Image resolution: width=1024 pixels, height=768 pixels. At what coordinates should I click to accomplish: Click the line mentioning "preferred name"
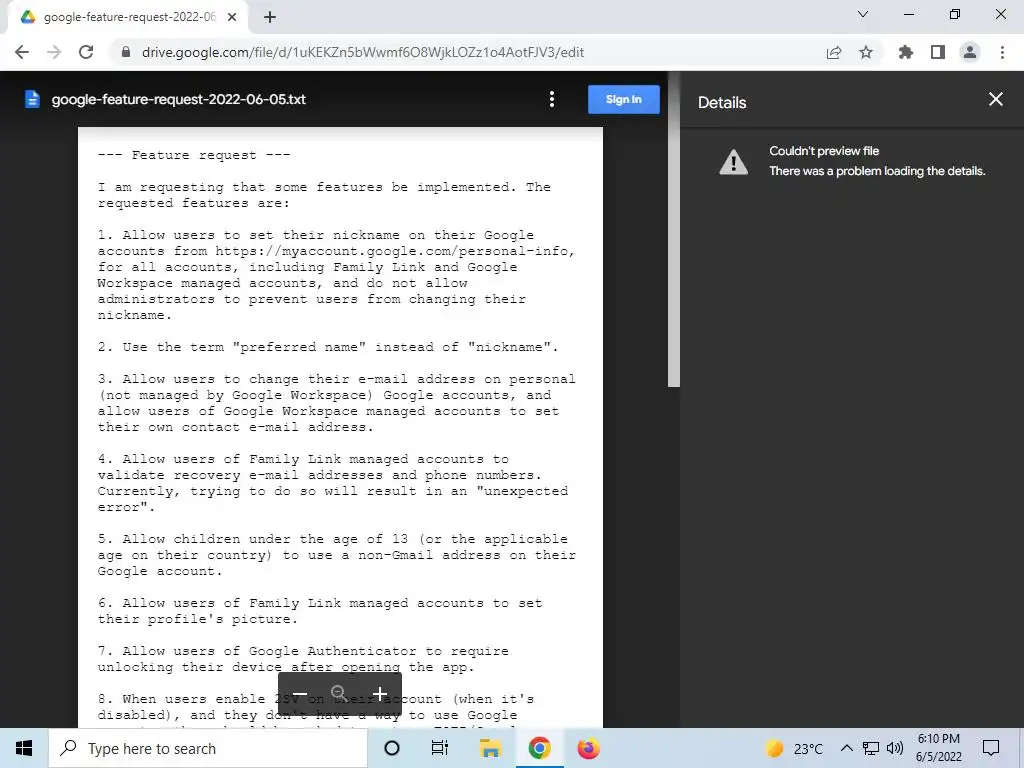[x=328, y=347]
